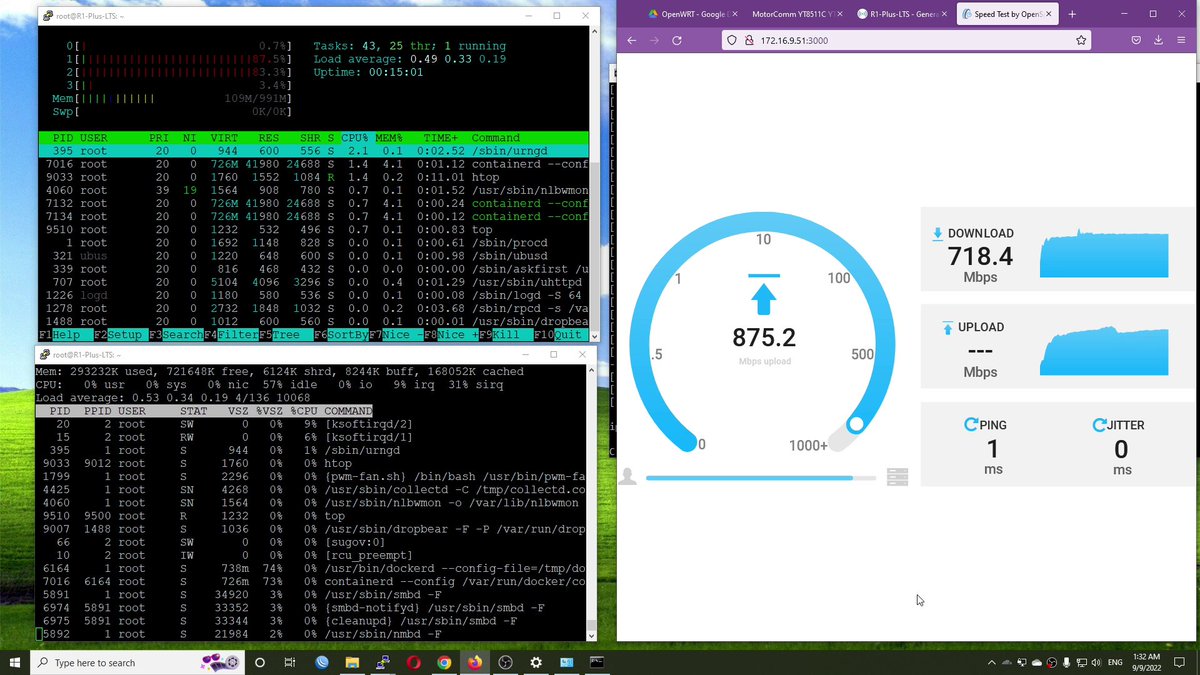1200x675 pixels.
Task: Click the gauge needle knob
Action: click(x=855, y=424)
